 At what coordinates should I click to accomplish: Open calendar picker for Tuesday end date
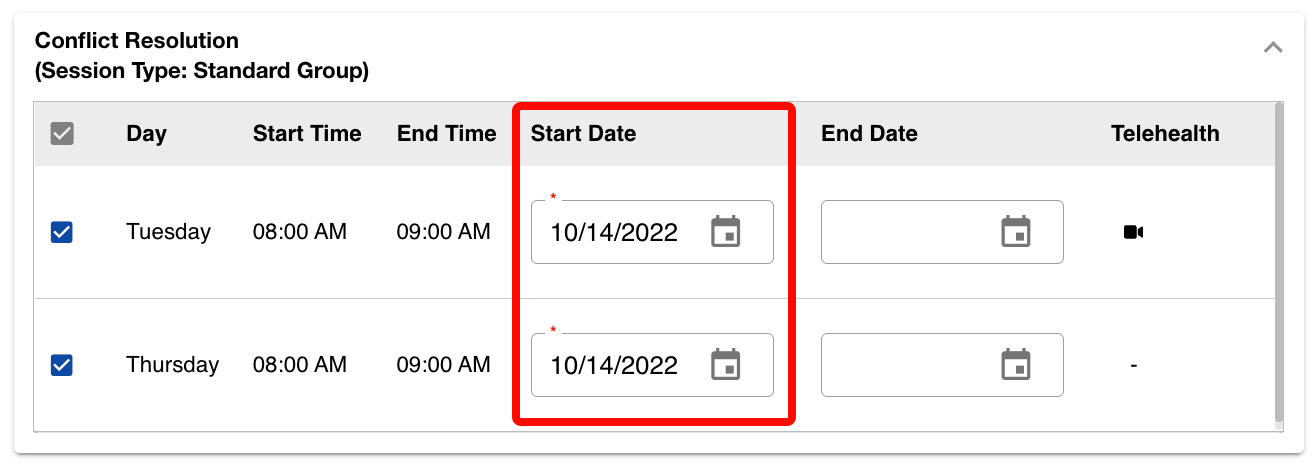pyautogui.click(x=1016, y=232)
